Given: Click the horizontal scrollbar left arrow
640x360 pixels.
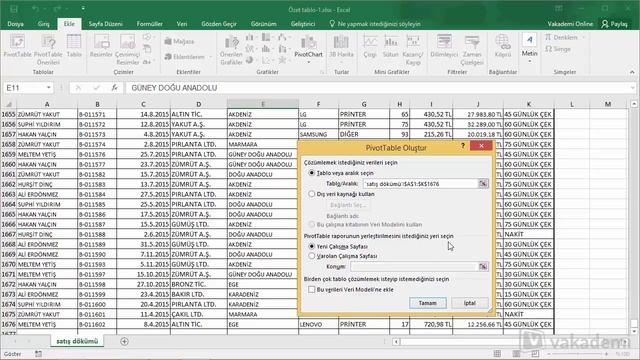Looking at the screenshot, I should 396,342.
